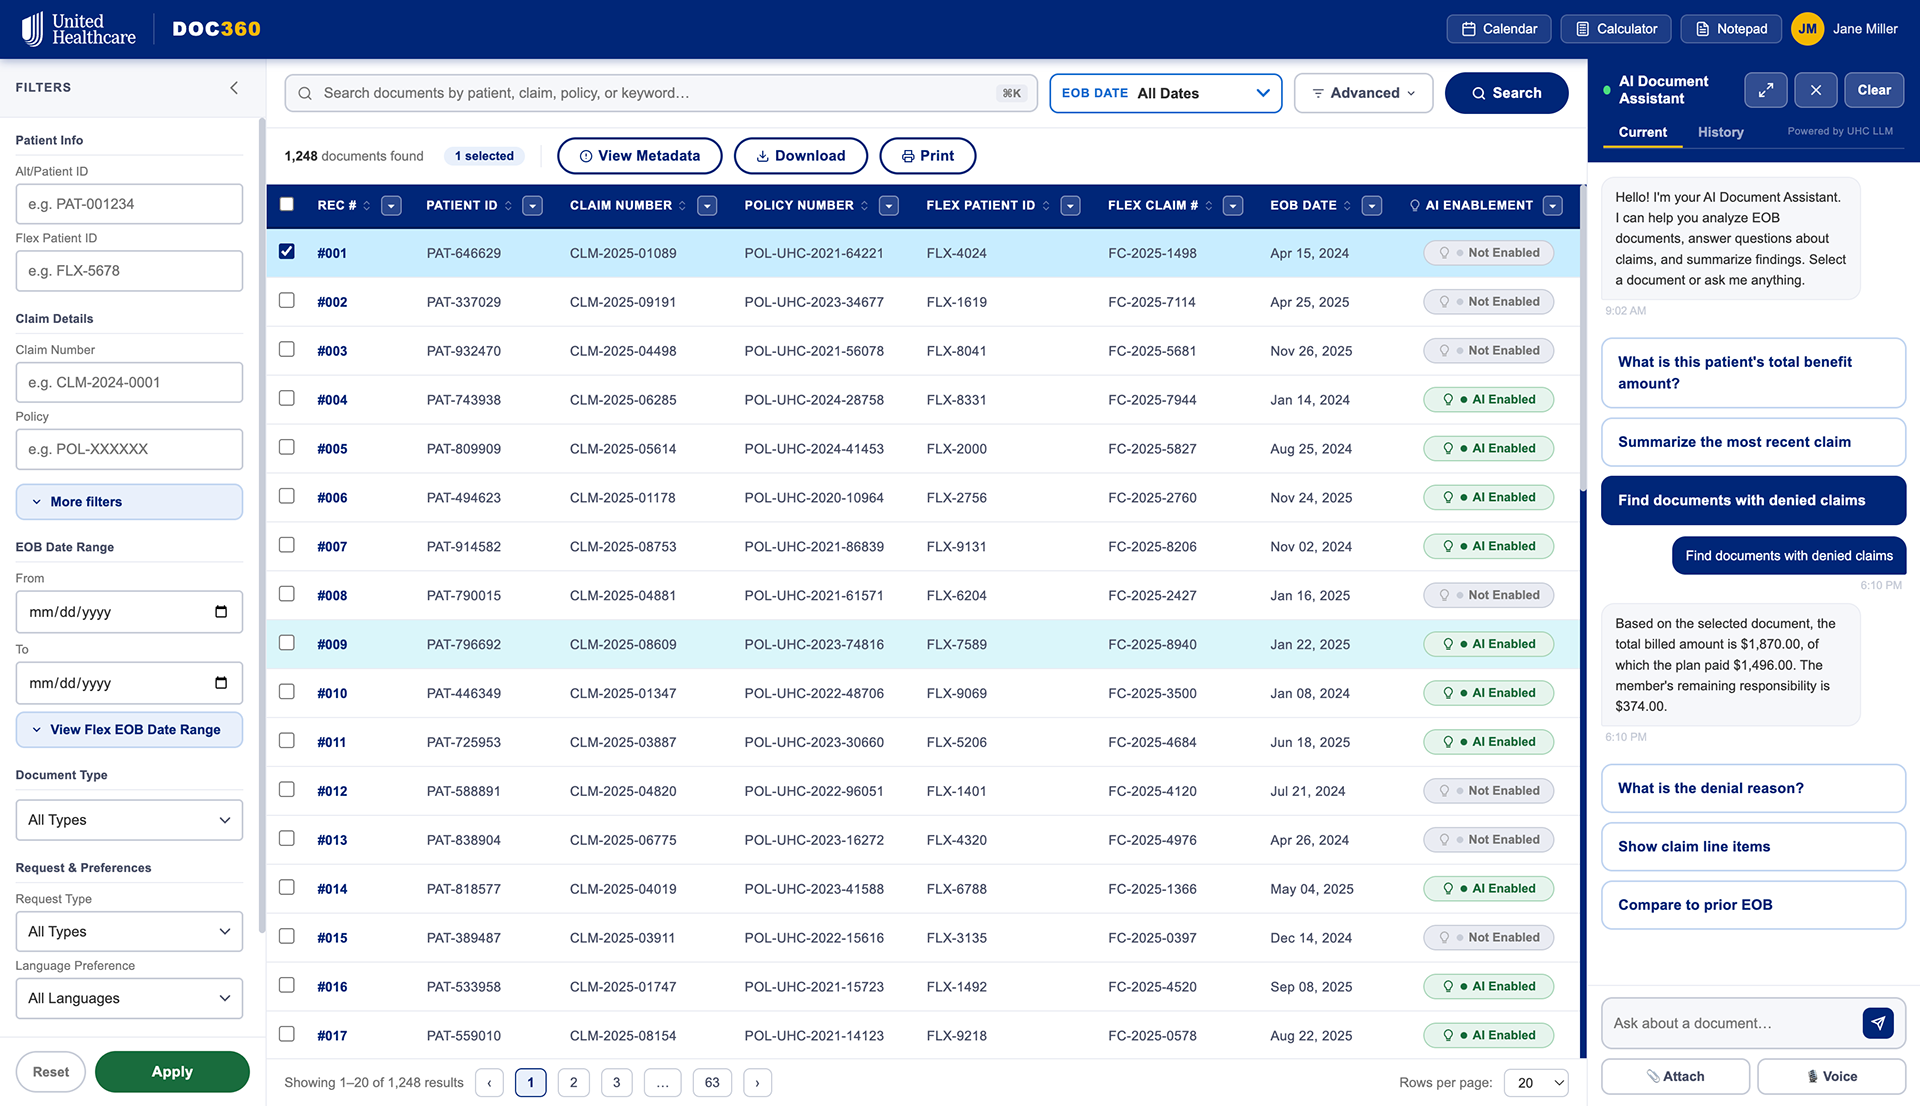Viewport: 1920px width, 1106px height.
Task: Open the Rows per page dropdown
Action: pyautogui.click(x=1537, y=1082)
